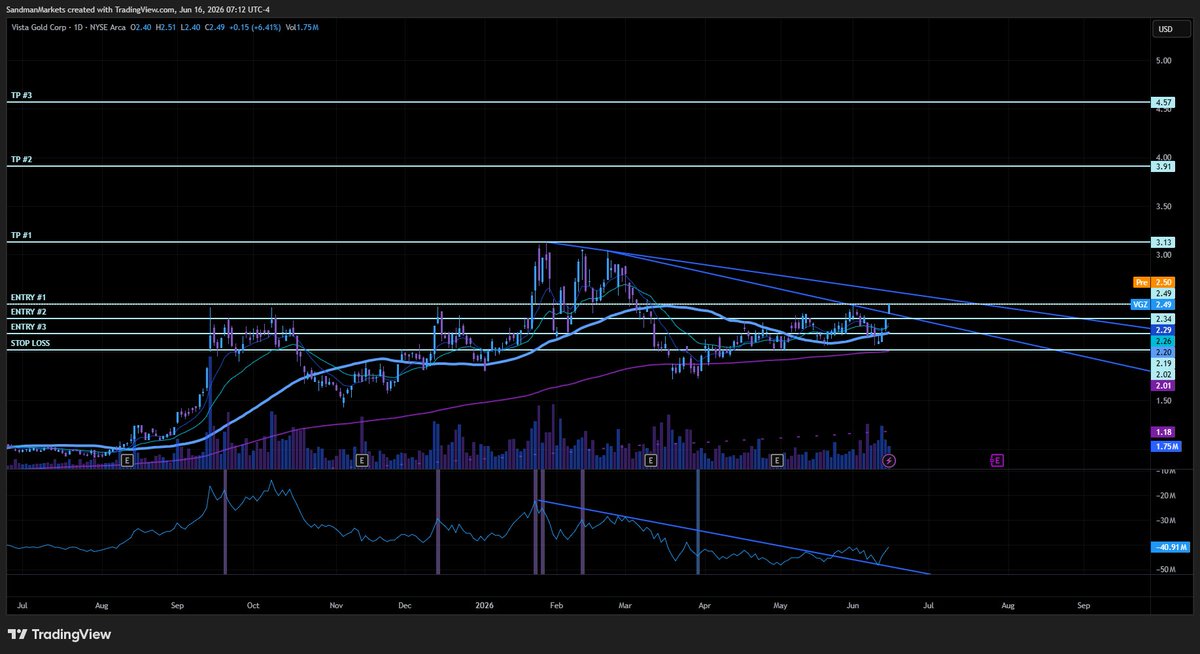The width and height of the screenshot is (1200, 654).
Task: Click the Oct label on time axis
Action: [x=253, y=606]
